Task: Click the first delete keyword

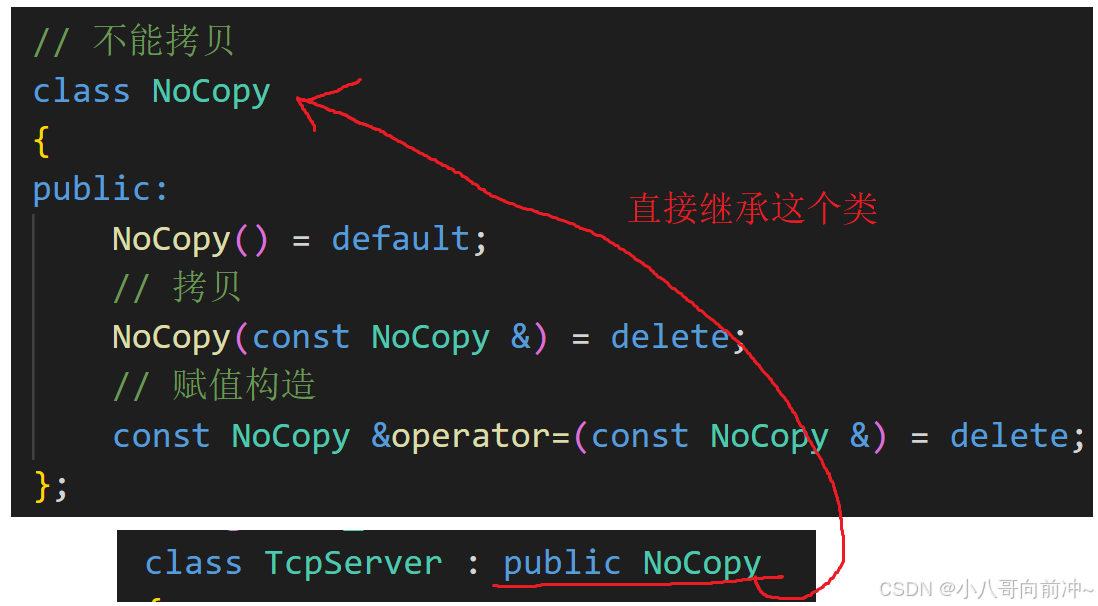Action: tap(671, 337)
